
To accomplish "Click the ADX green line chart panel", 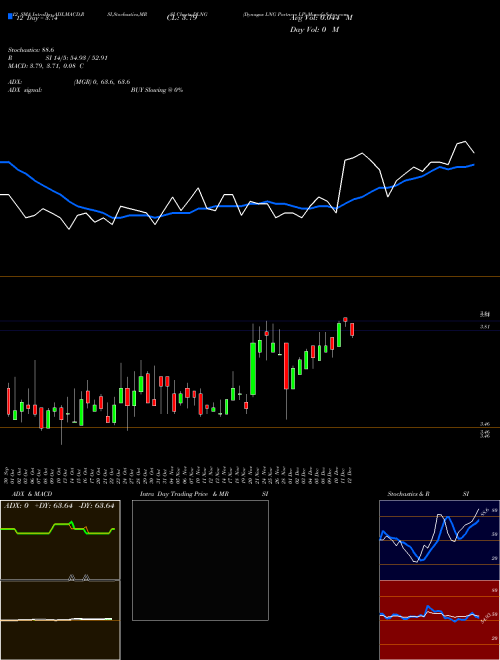I will pos(60,540).
